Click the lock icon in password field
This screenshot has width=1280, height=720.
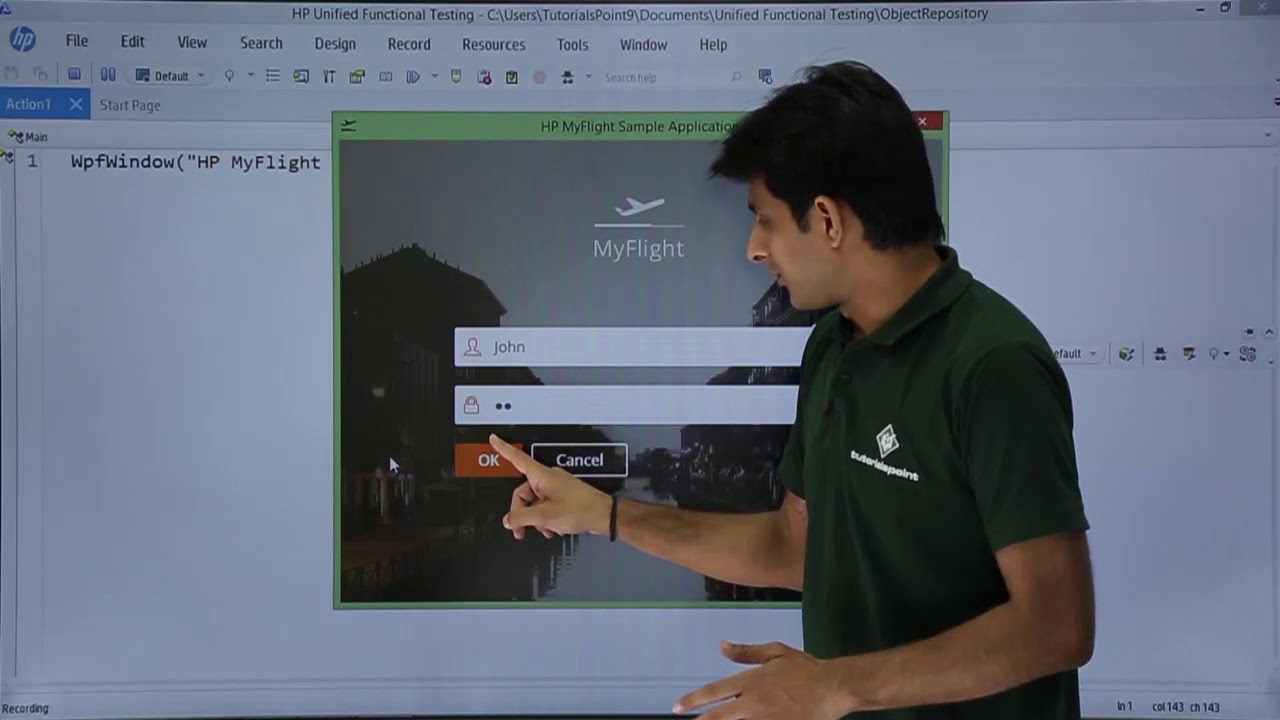point(471,405)
